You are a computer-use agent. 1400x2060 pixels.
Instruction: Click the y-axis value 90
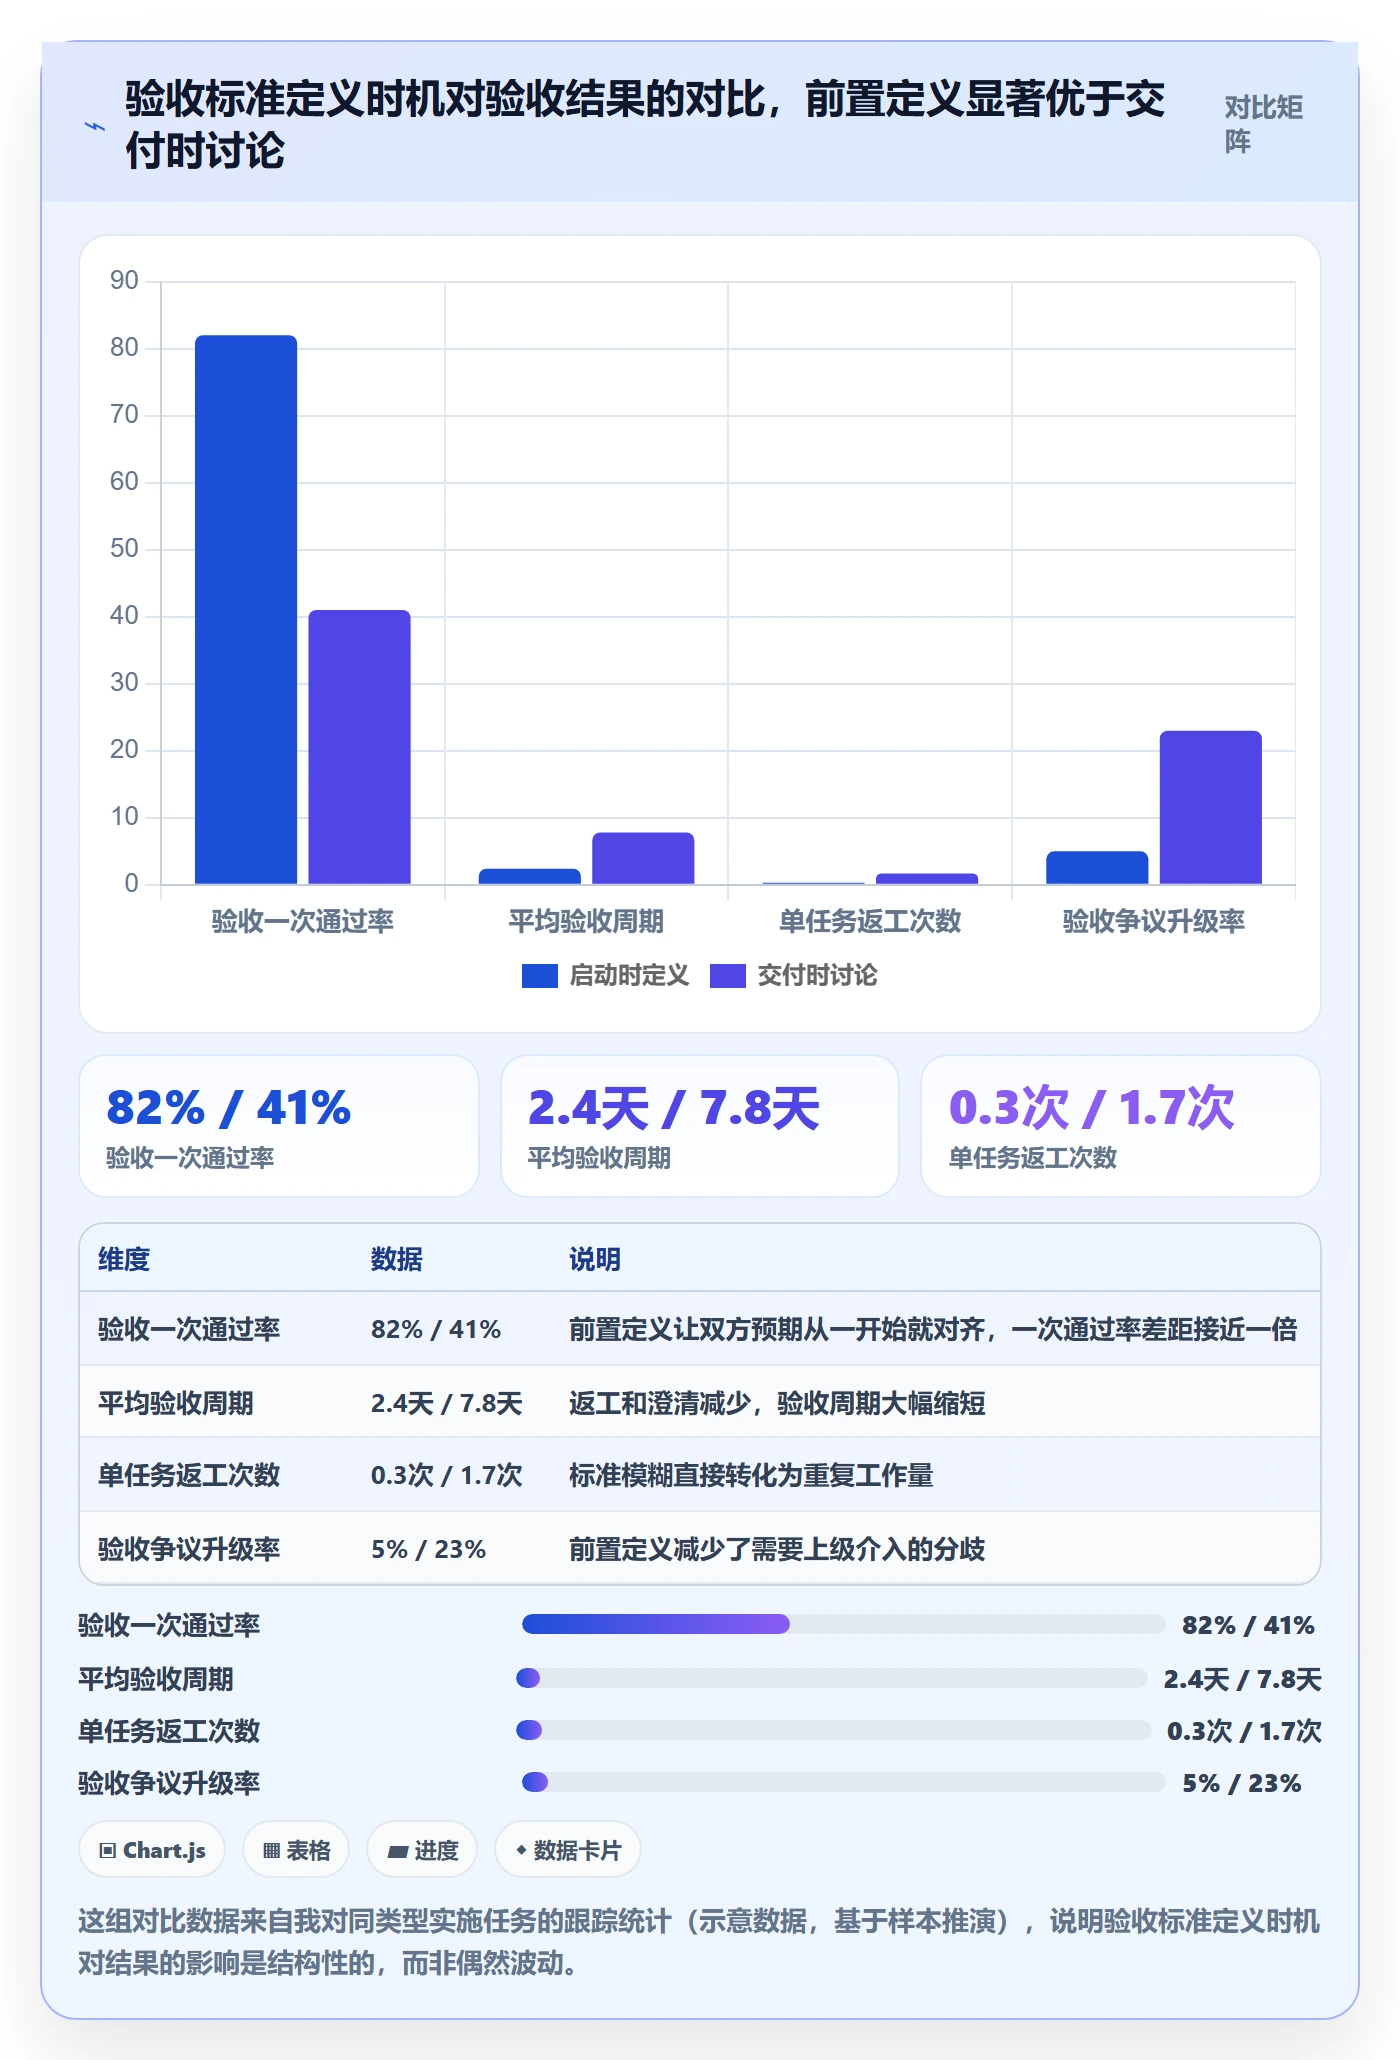pyautogui.click(x=124, y=281)
